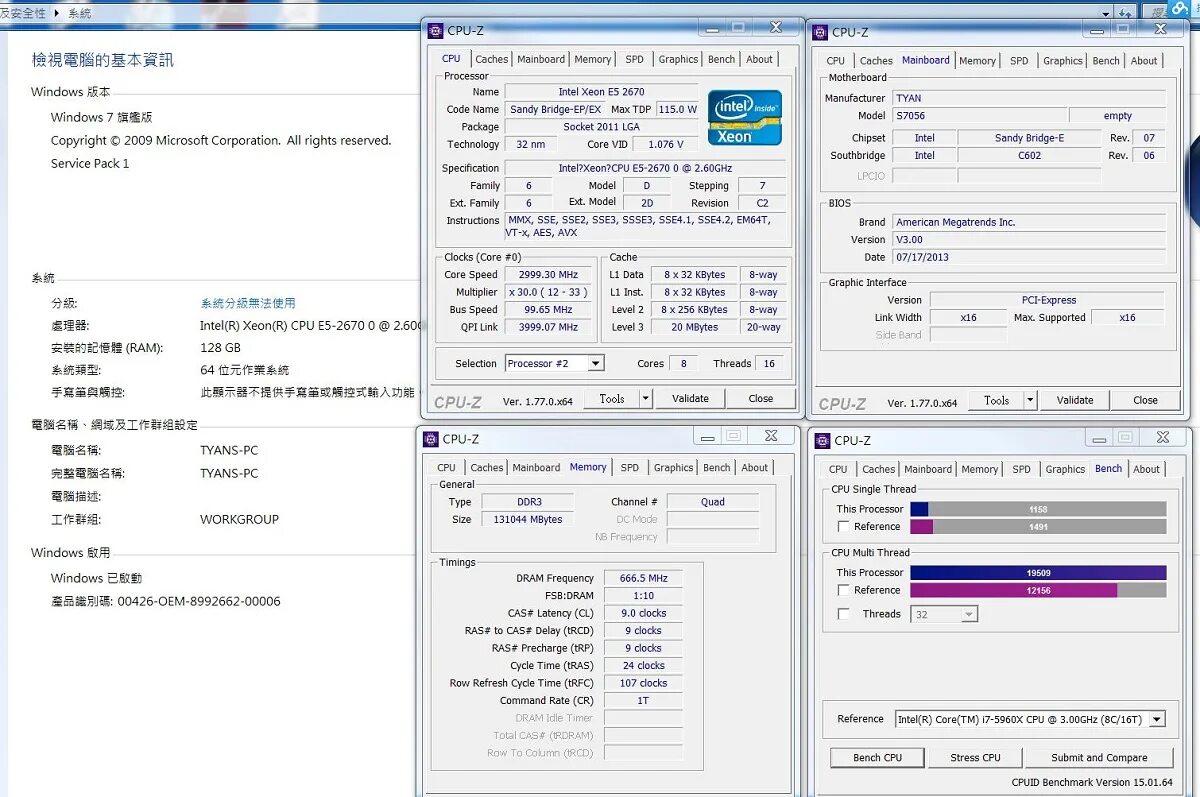The height and width of the screenshot is (797, 1200).
Task: Click Manufacturer field TYAN
Action: tap(1028, 98)
